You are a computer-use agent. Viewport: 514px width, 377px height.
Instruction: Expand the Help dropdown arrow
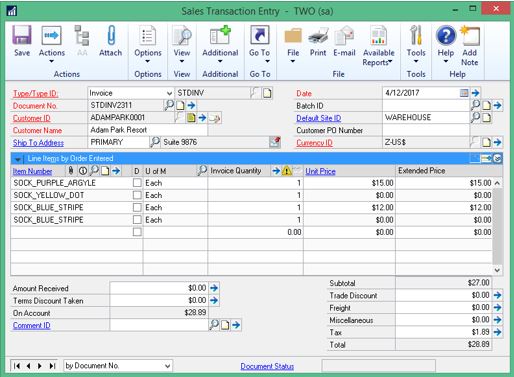click(x=446, y=61)
